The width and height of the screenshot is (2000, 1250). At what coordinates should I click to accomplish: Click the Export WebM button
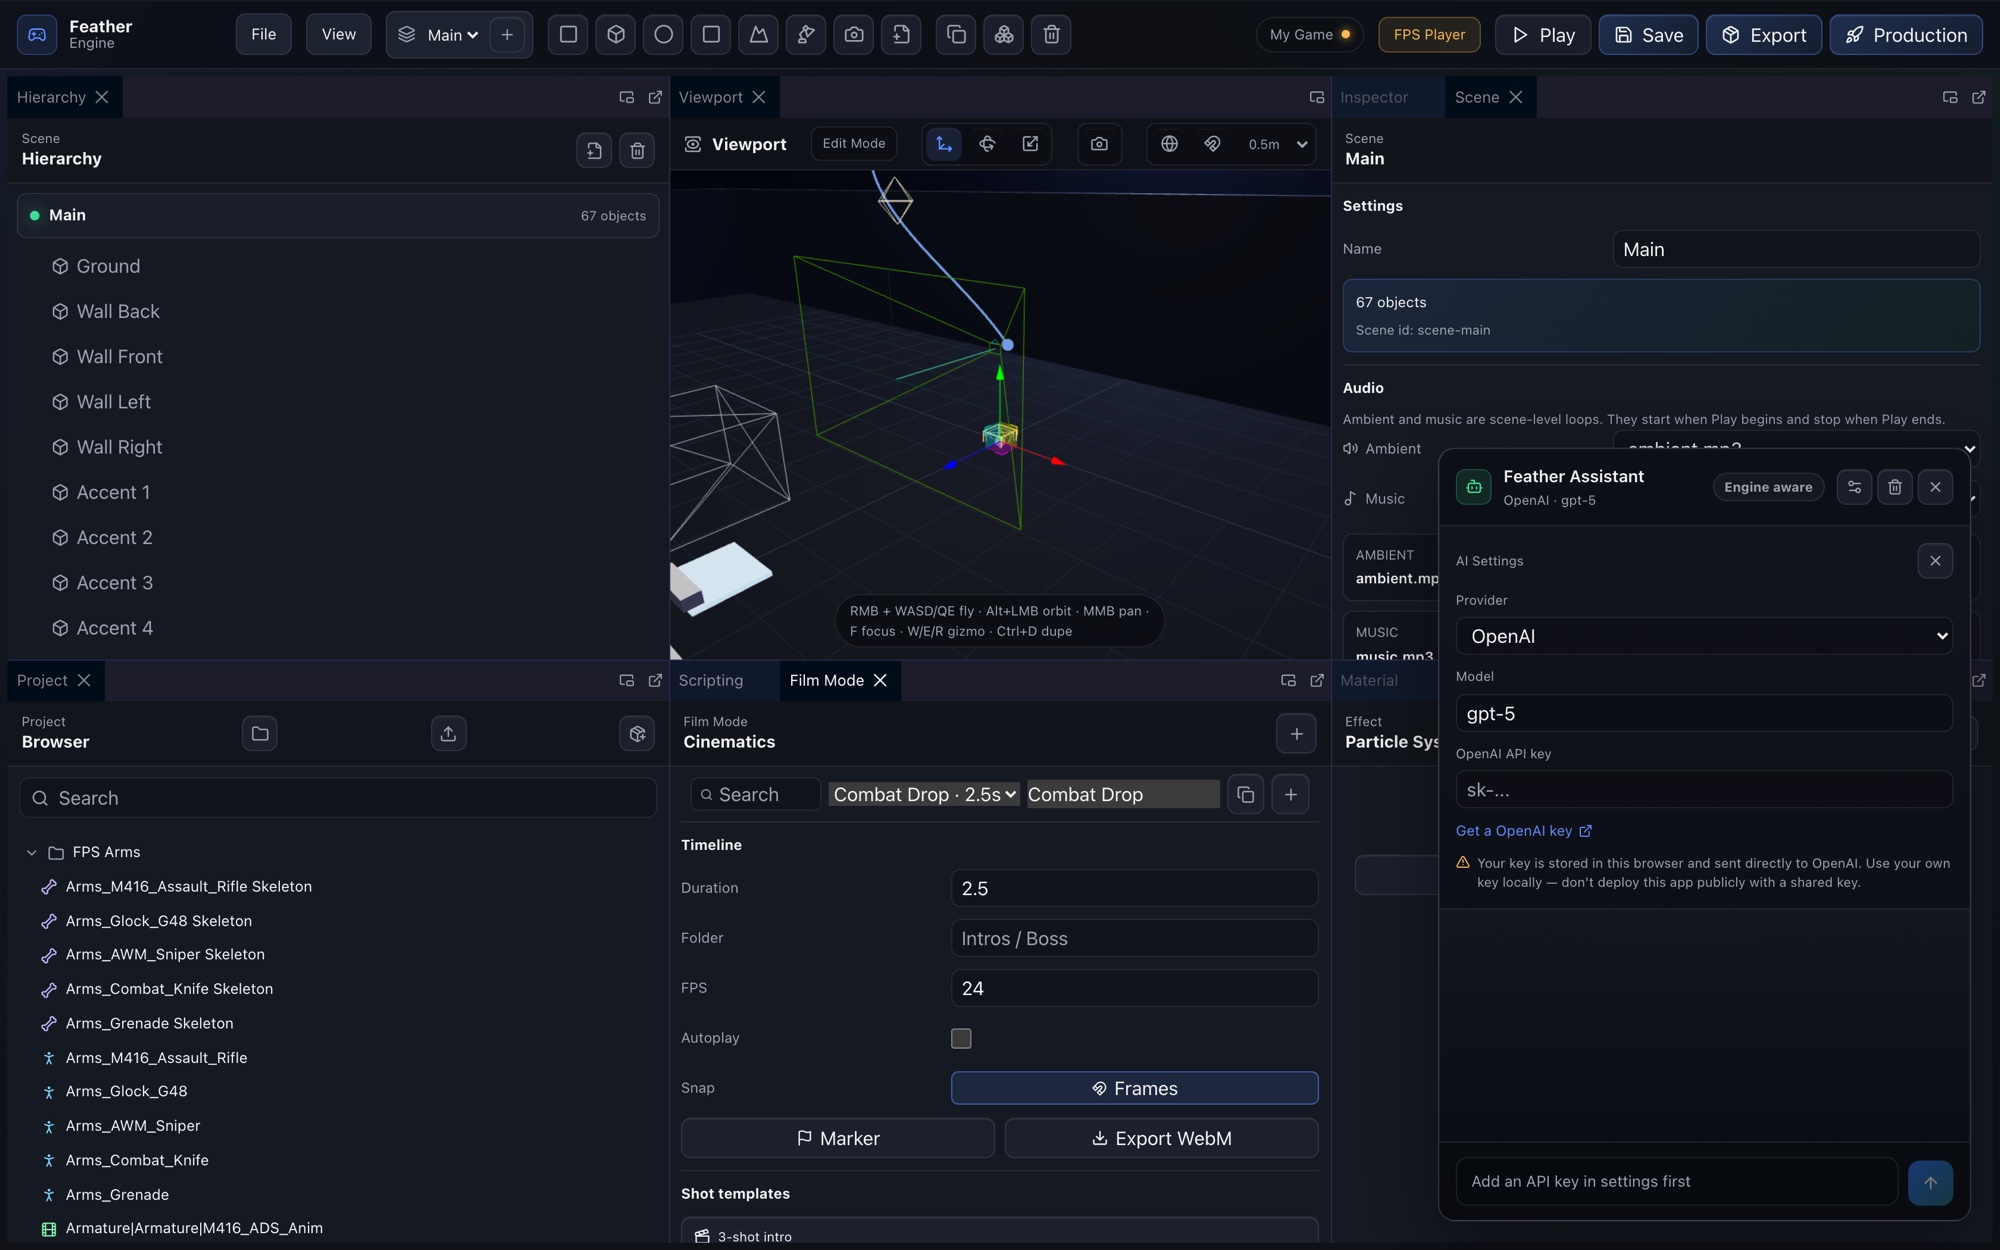[x=1161, y=1139]
